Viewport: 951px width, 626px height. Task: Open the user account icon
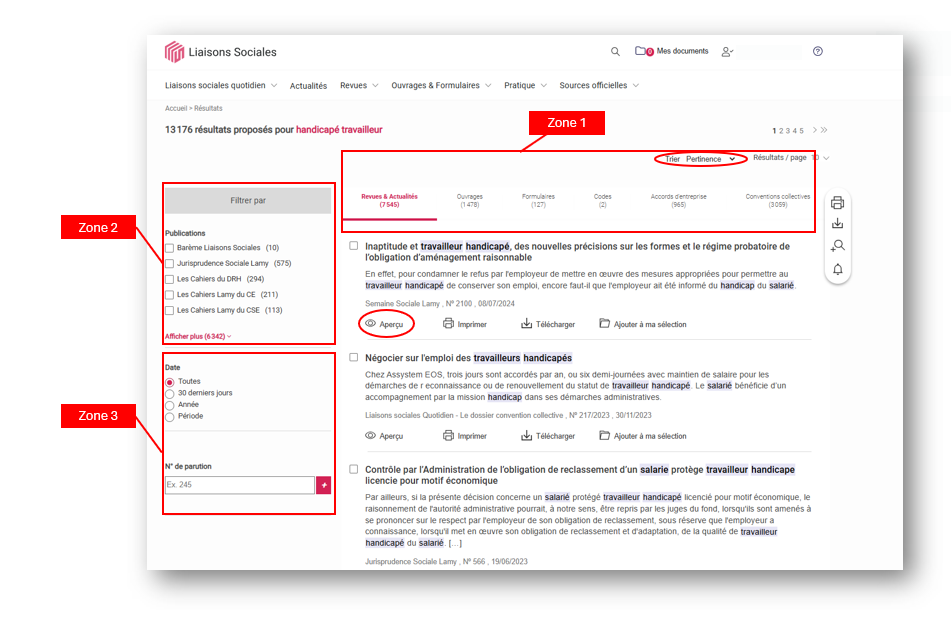(x=727, y=52)
